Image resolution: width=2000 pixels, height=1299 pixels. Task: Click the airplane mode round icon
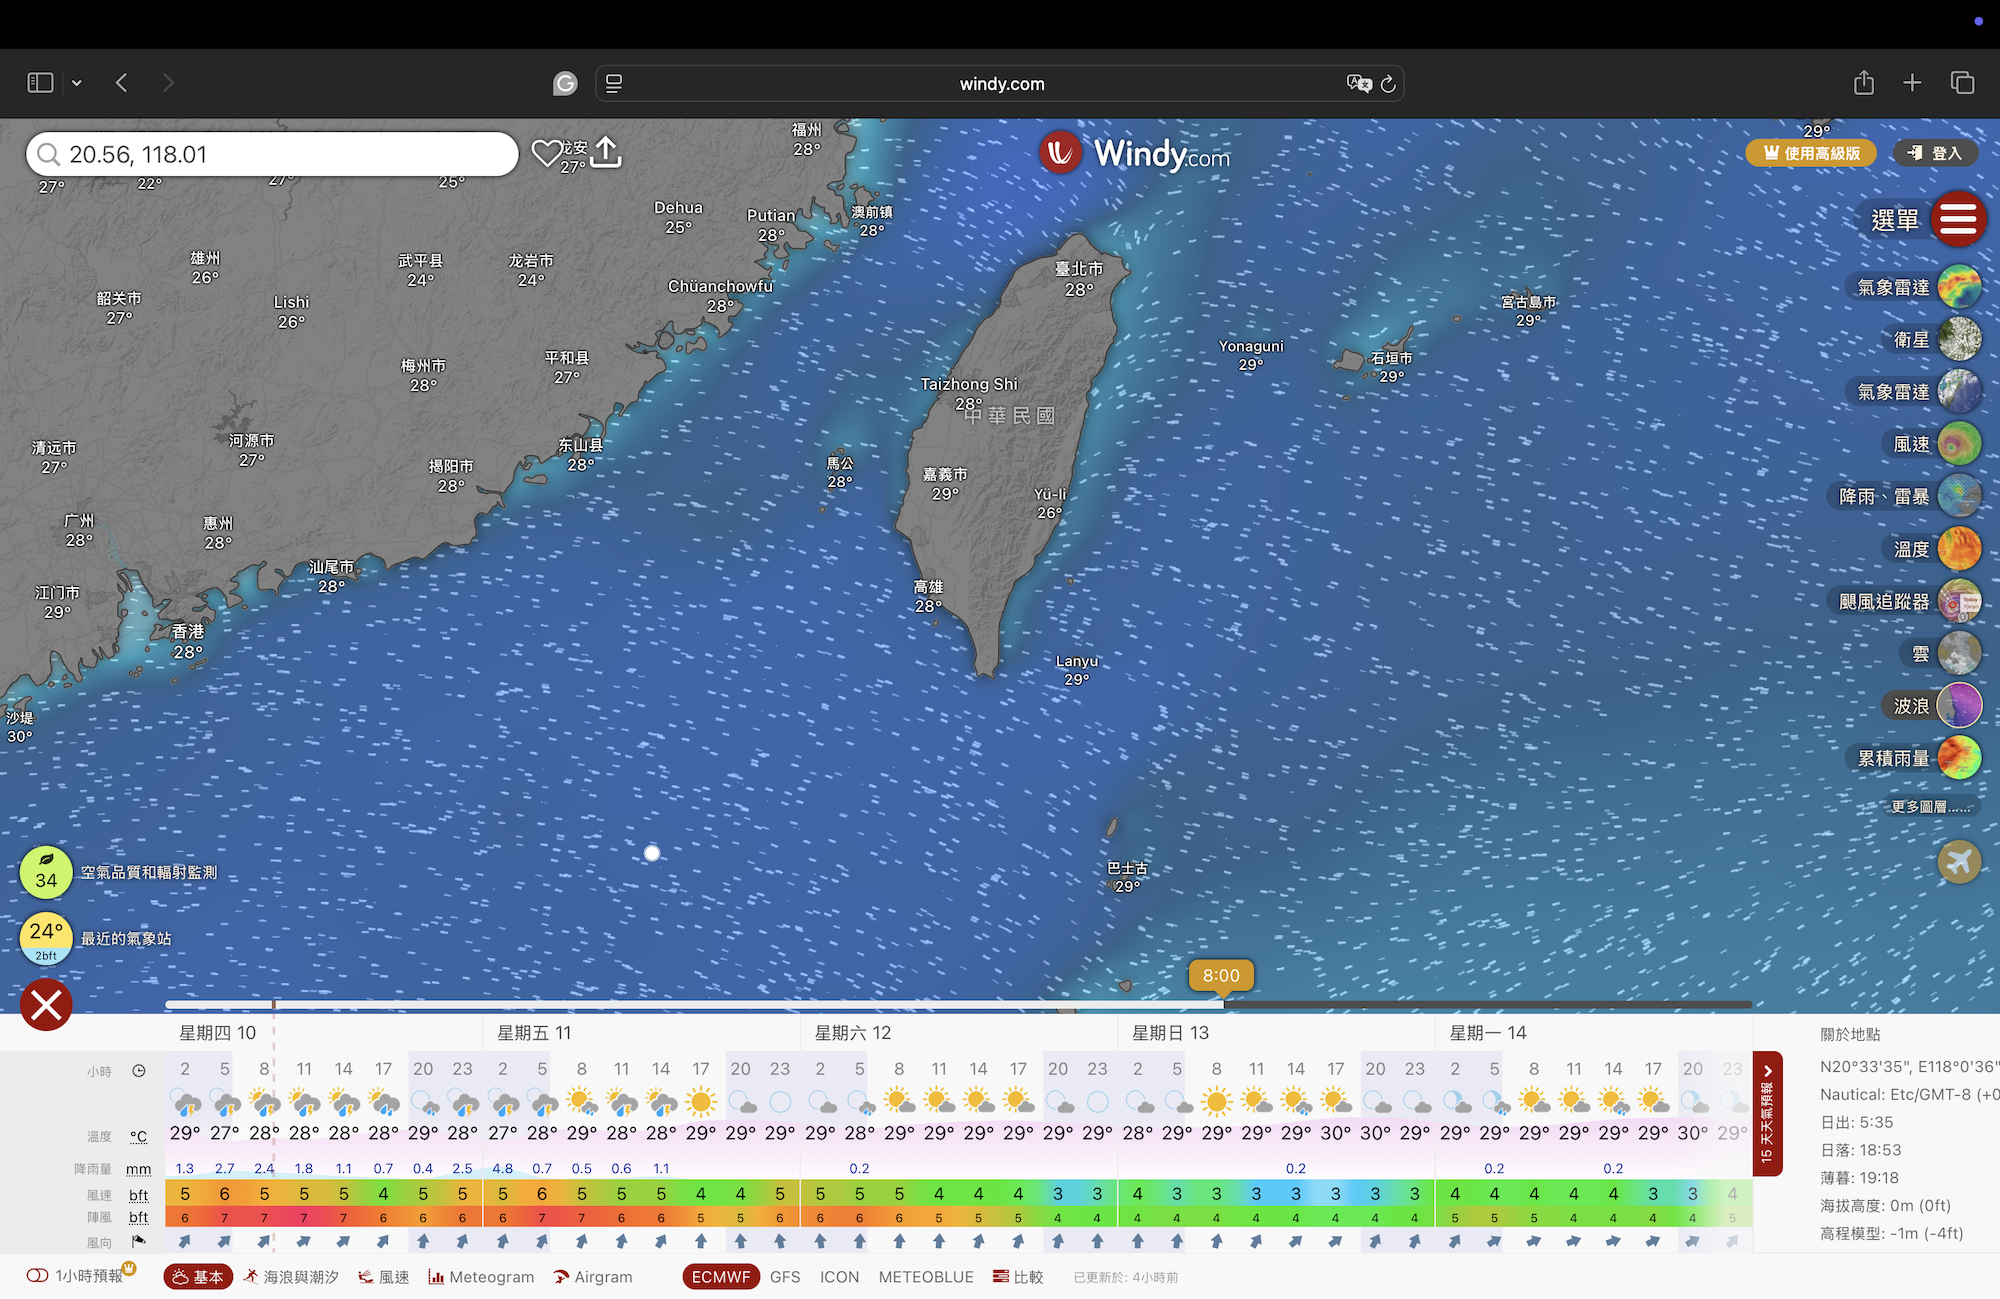click(1958, 861)
